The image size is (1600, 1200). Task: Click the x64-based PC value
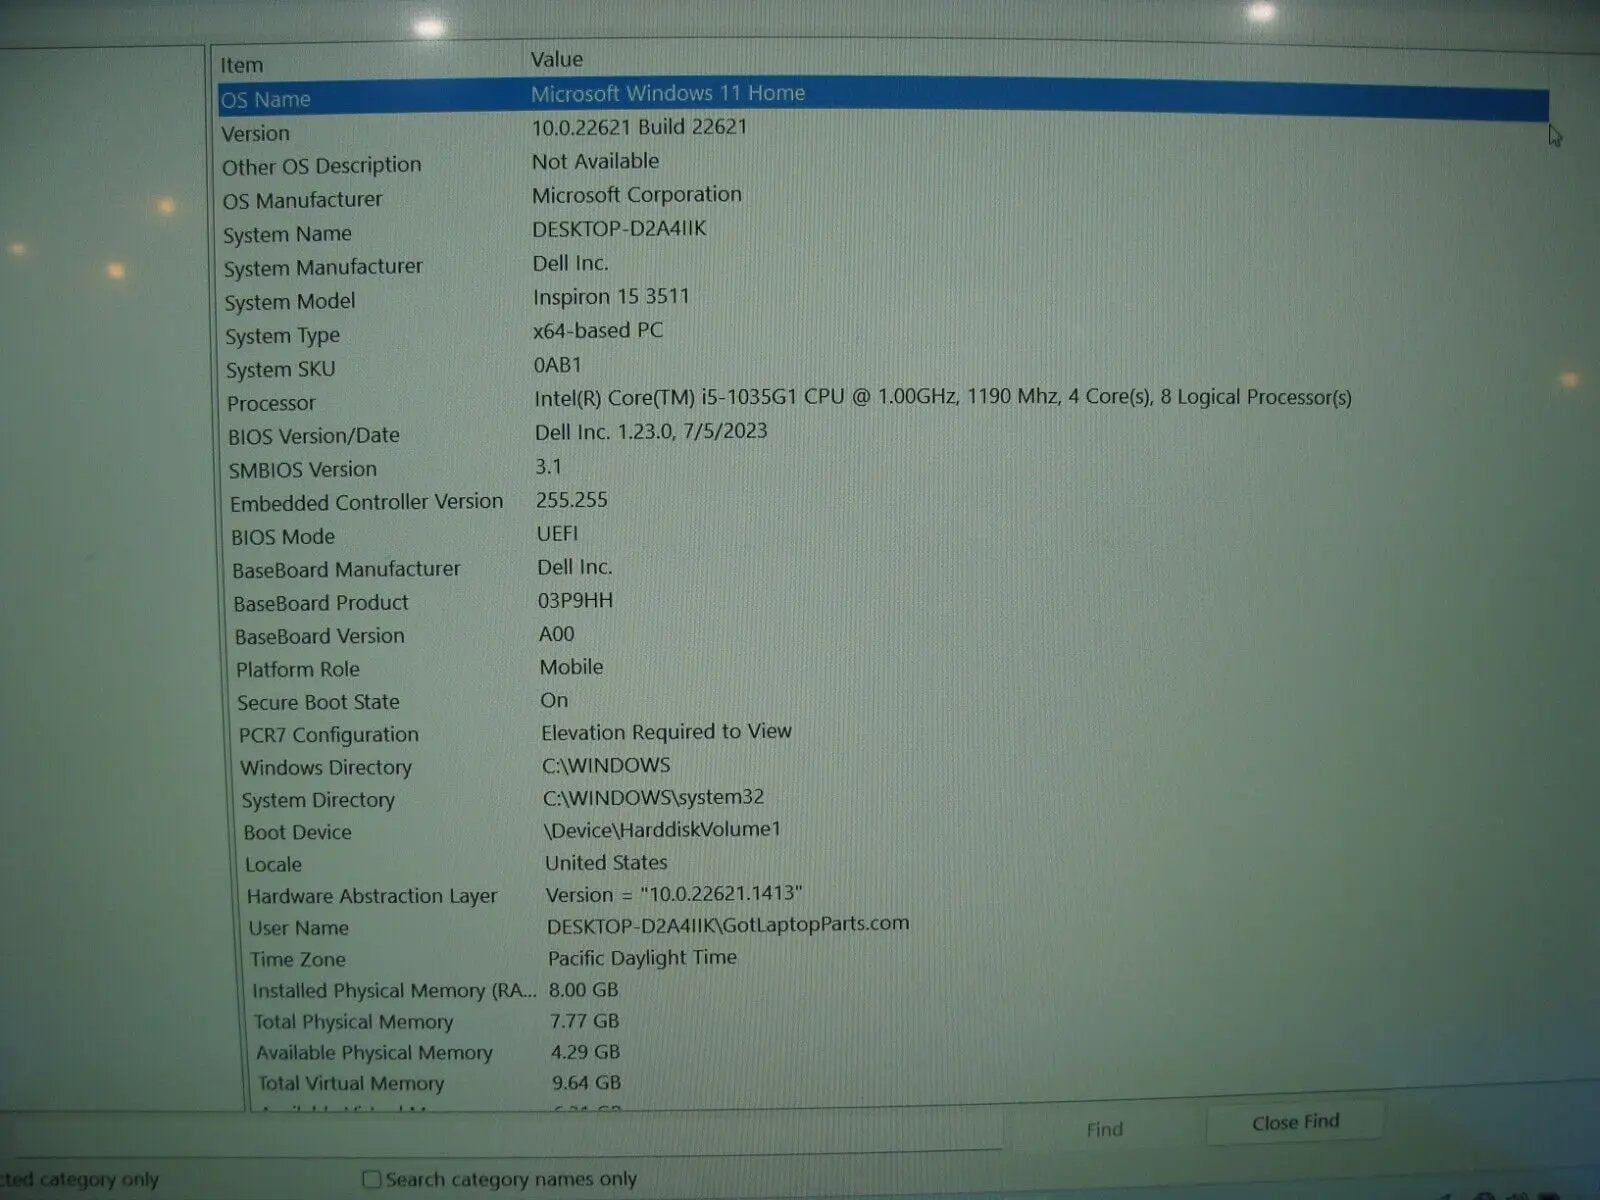coord(598,330)
